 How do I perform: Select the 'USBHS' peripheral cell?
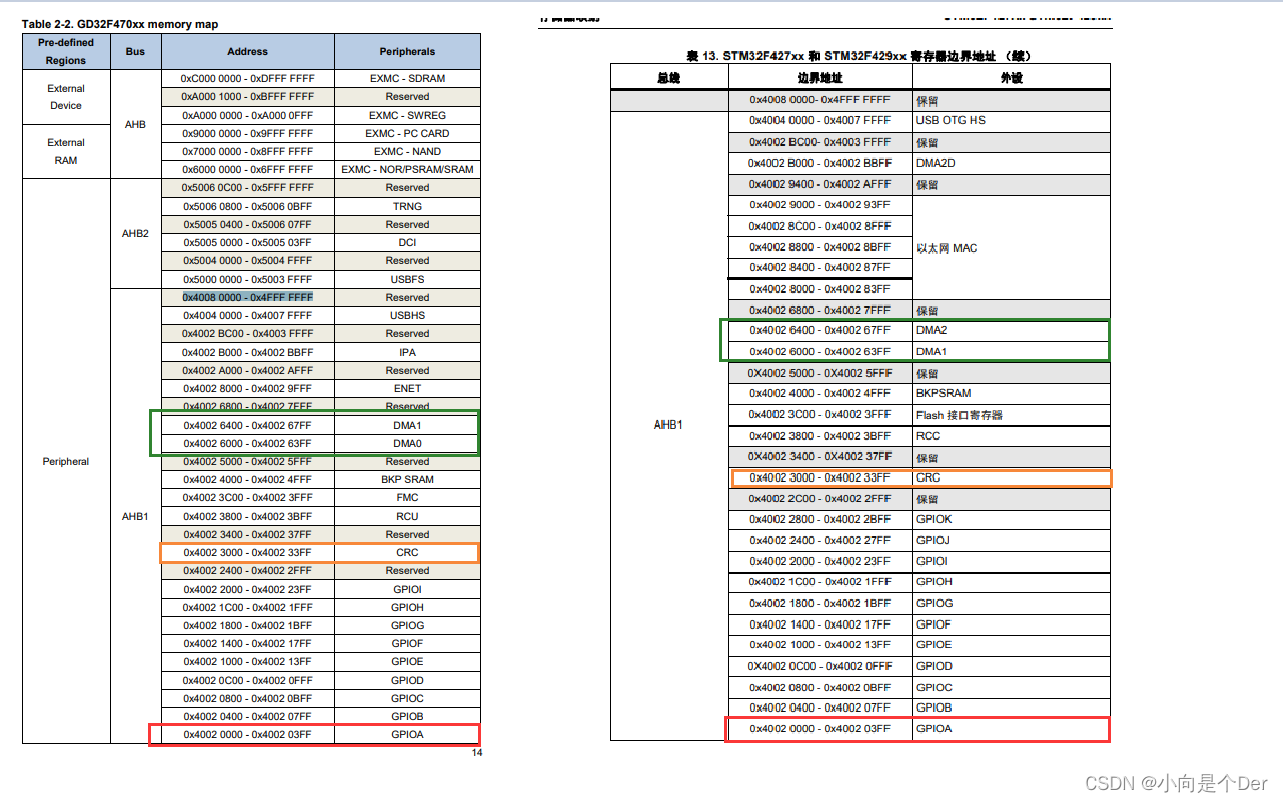(x=407, y=315)
